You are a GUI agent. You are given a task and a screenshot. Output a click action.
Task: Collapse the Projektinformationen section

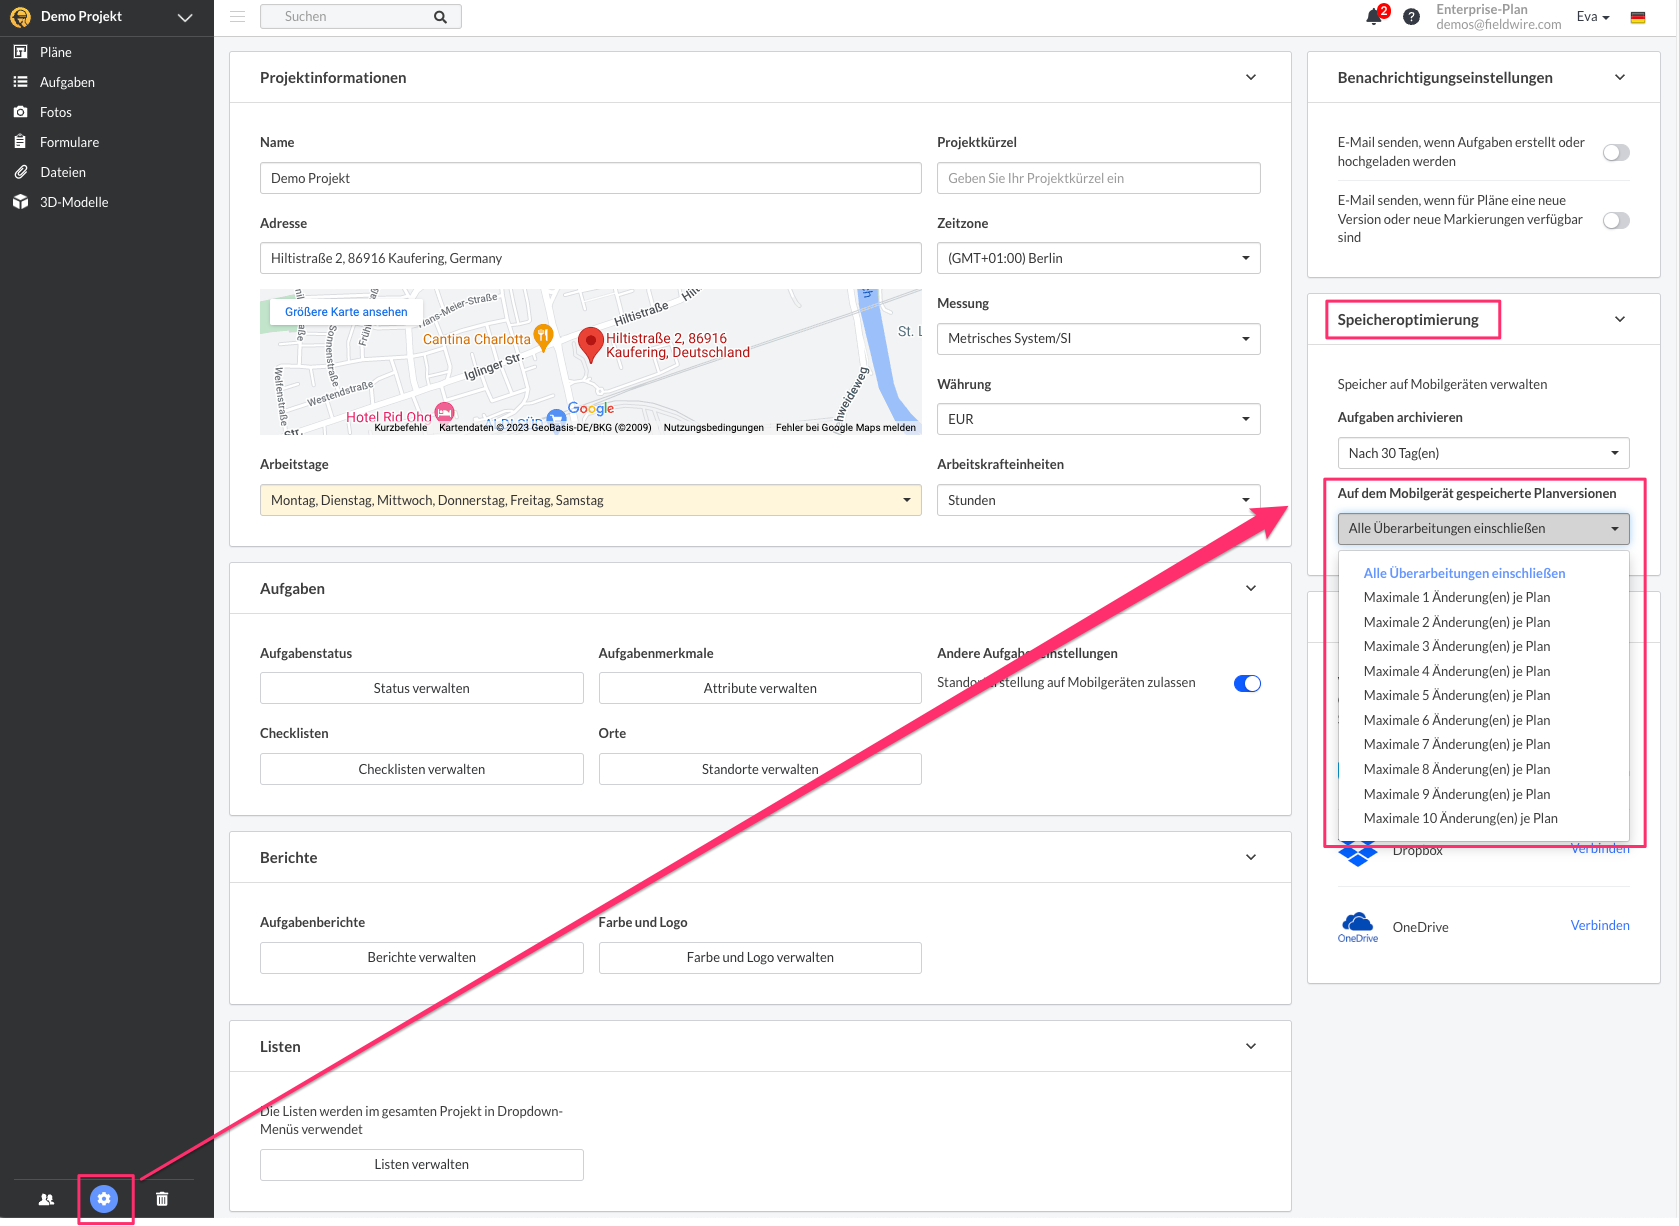1251,77
